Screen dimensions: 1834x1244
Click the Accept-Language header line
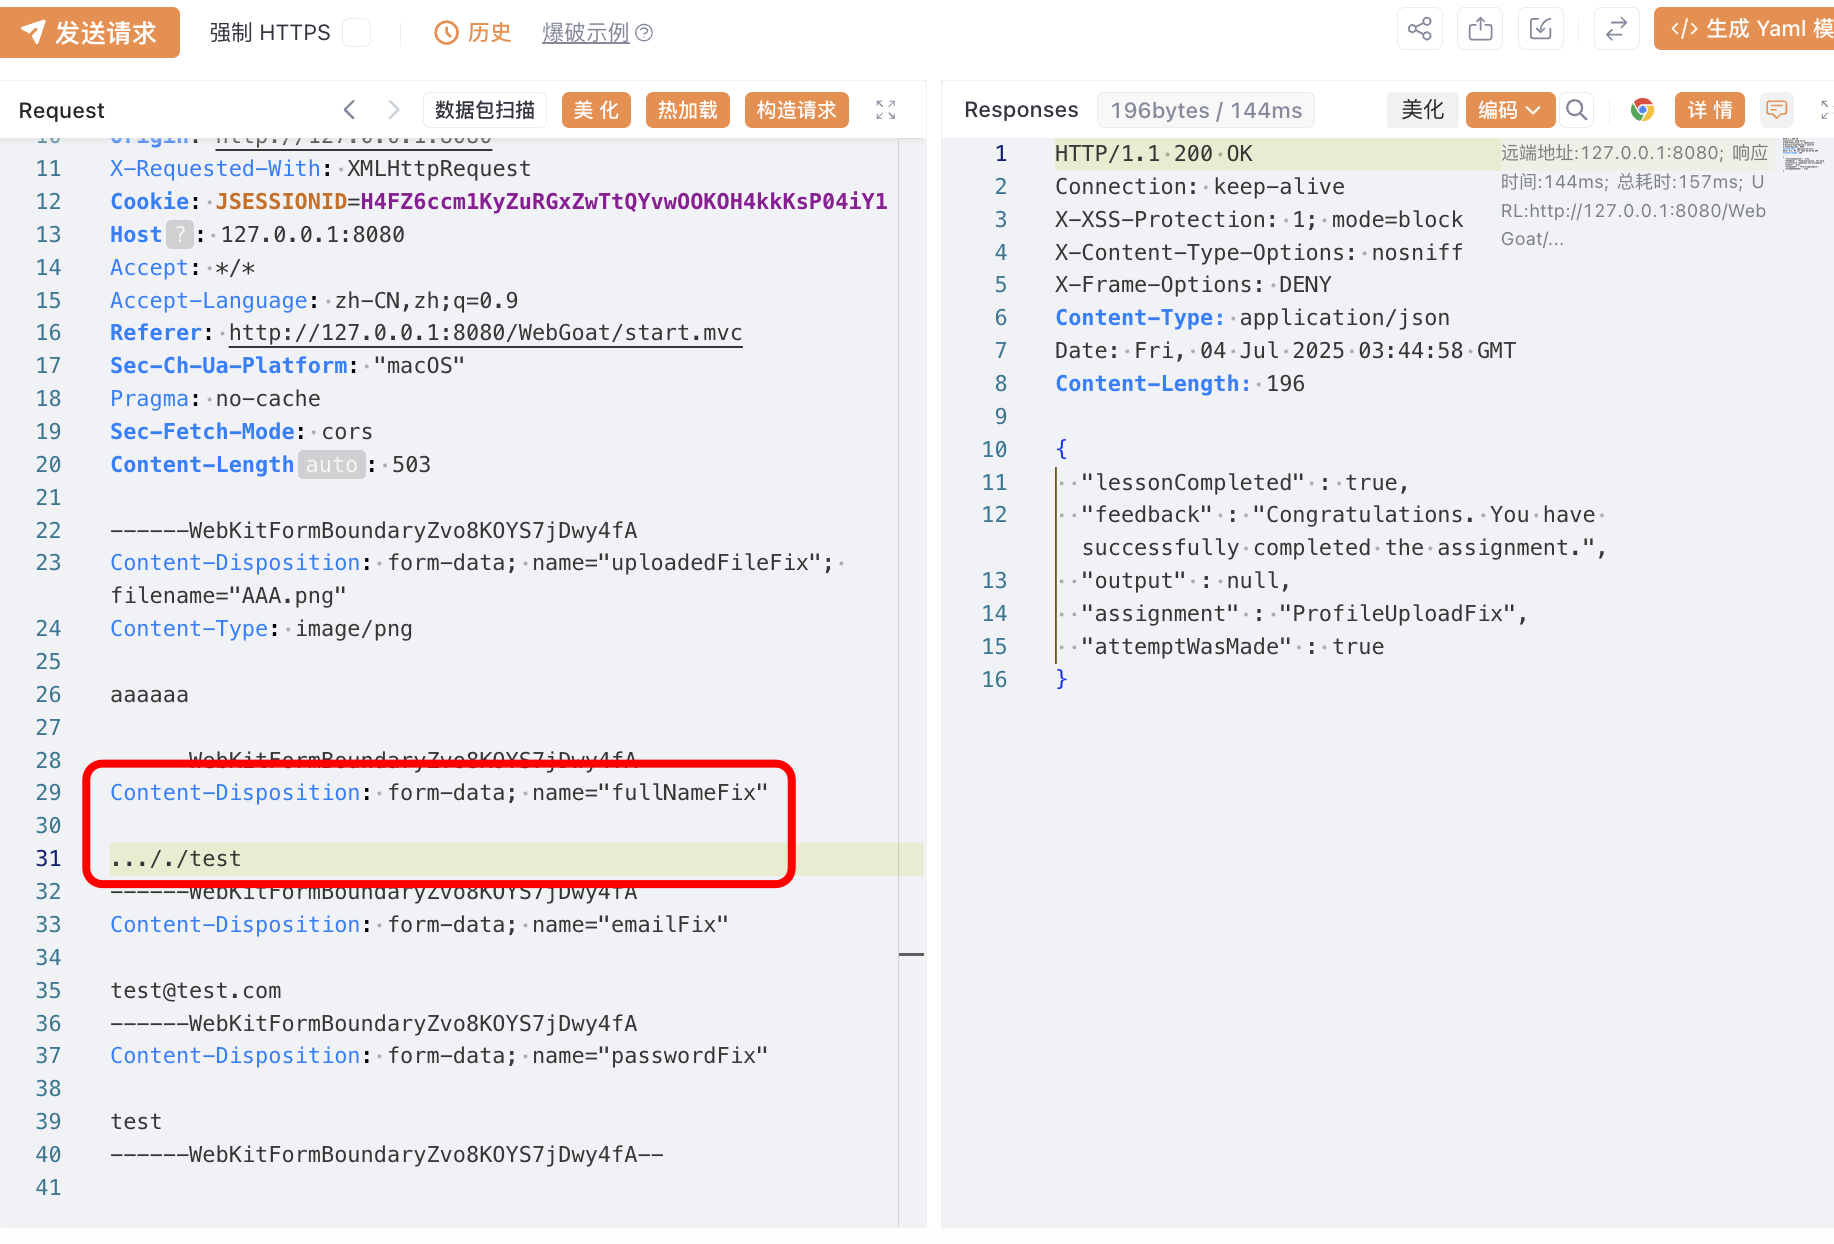pyautogui.click(x=314, y=301)
